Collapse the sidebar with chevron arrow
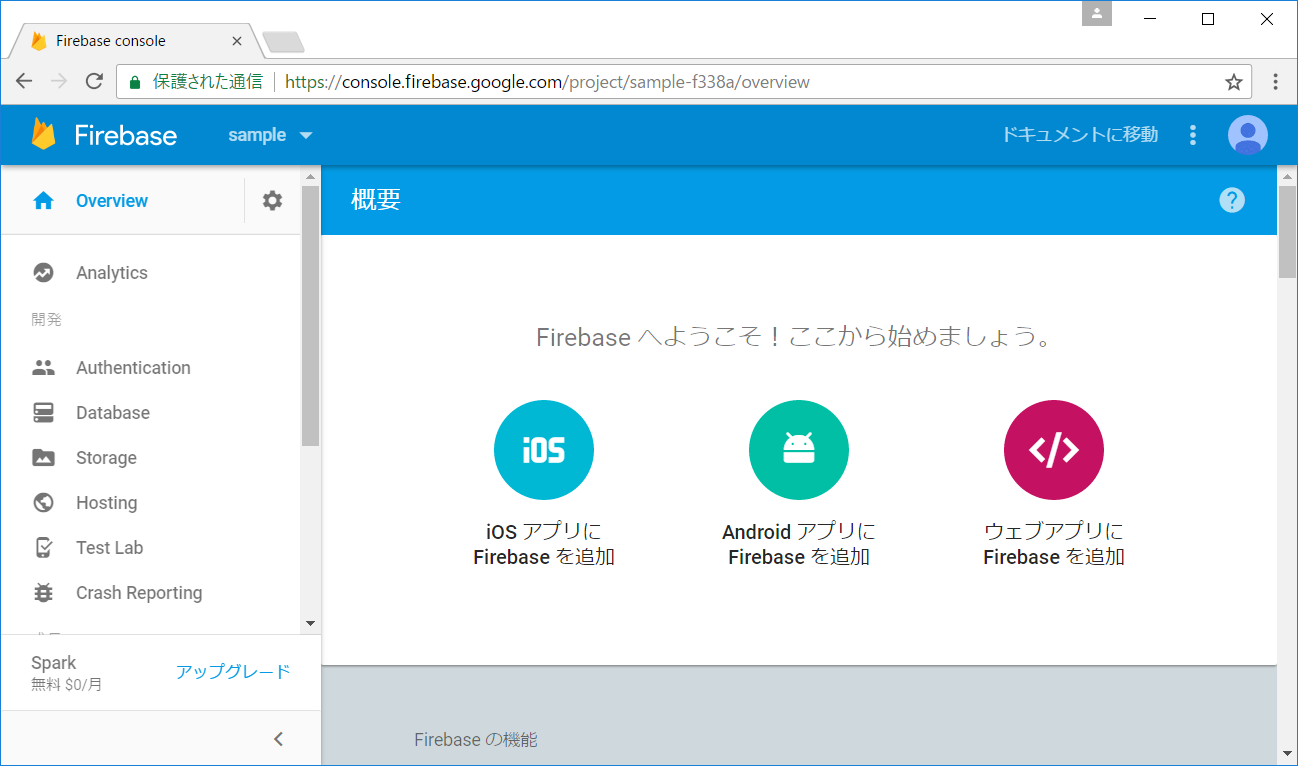Image resolution: width=1298 pixels, height=766 pixels. point(279,739)
